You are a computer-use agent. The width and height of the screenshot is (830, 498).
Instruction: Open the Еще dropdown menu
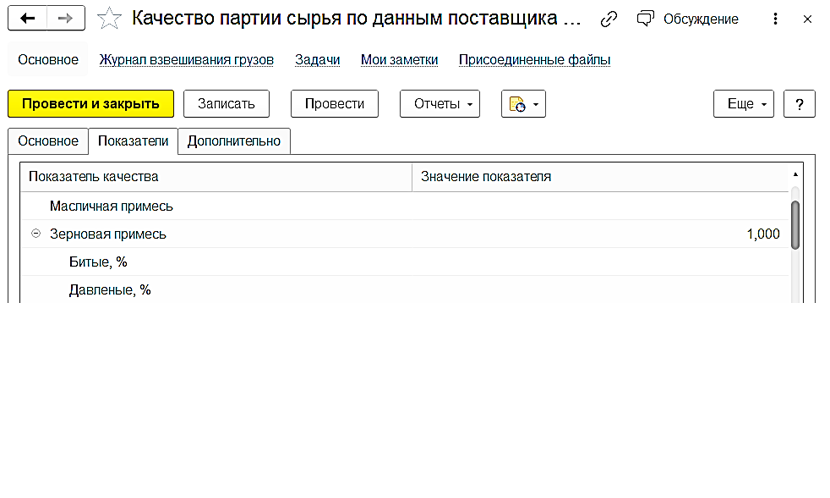point(743,104)
